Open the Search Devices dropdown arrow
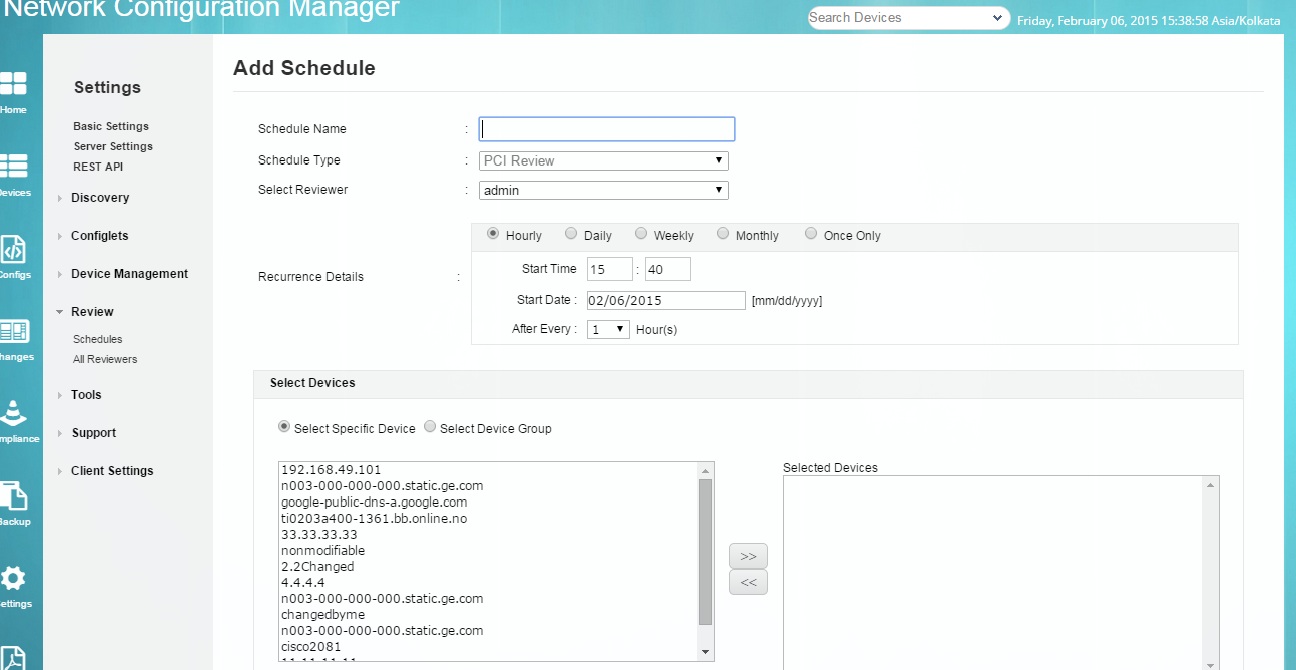Viewport: 1296px width, 670px height. 997,17
